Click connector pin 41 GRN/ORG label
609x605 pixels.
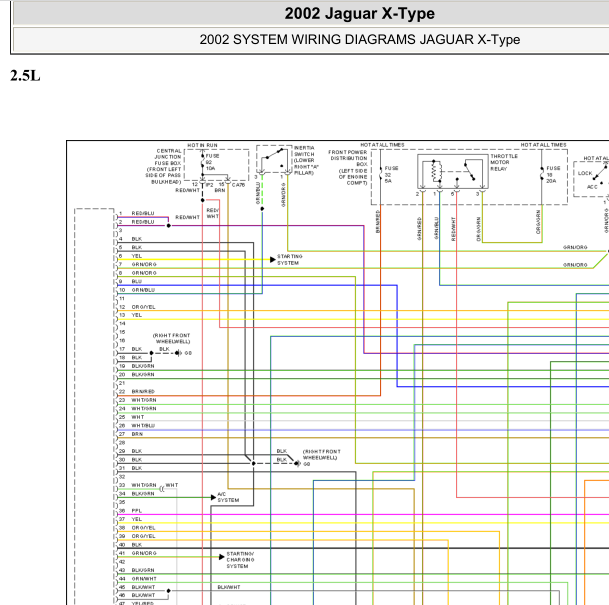144,553
